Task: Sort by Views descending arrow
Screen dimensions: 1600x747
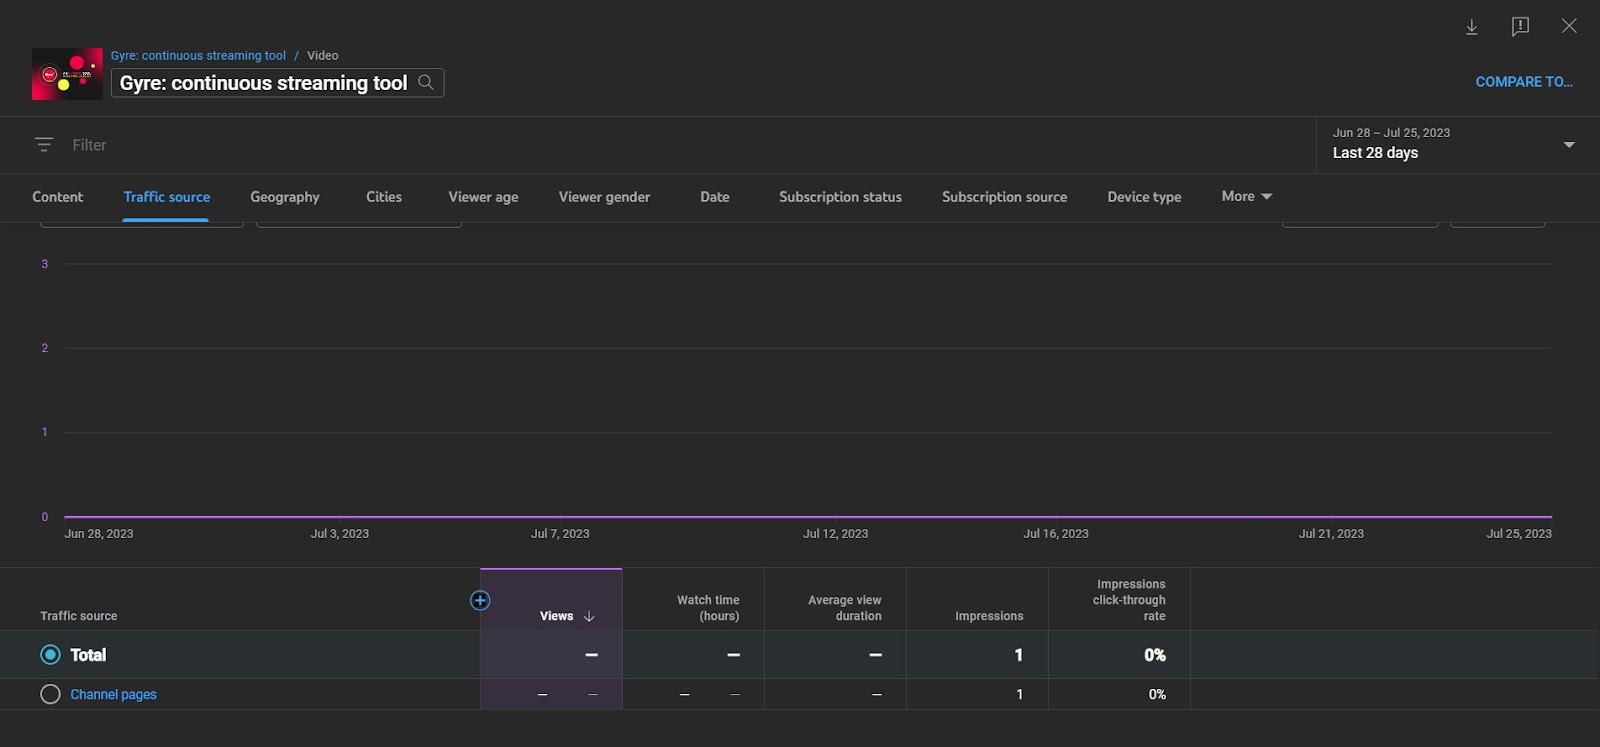Action: click(x=589, y=616)
